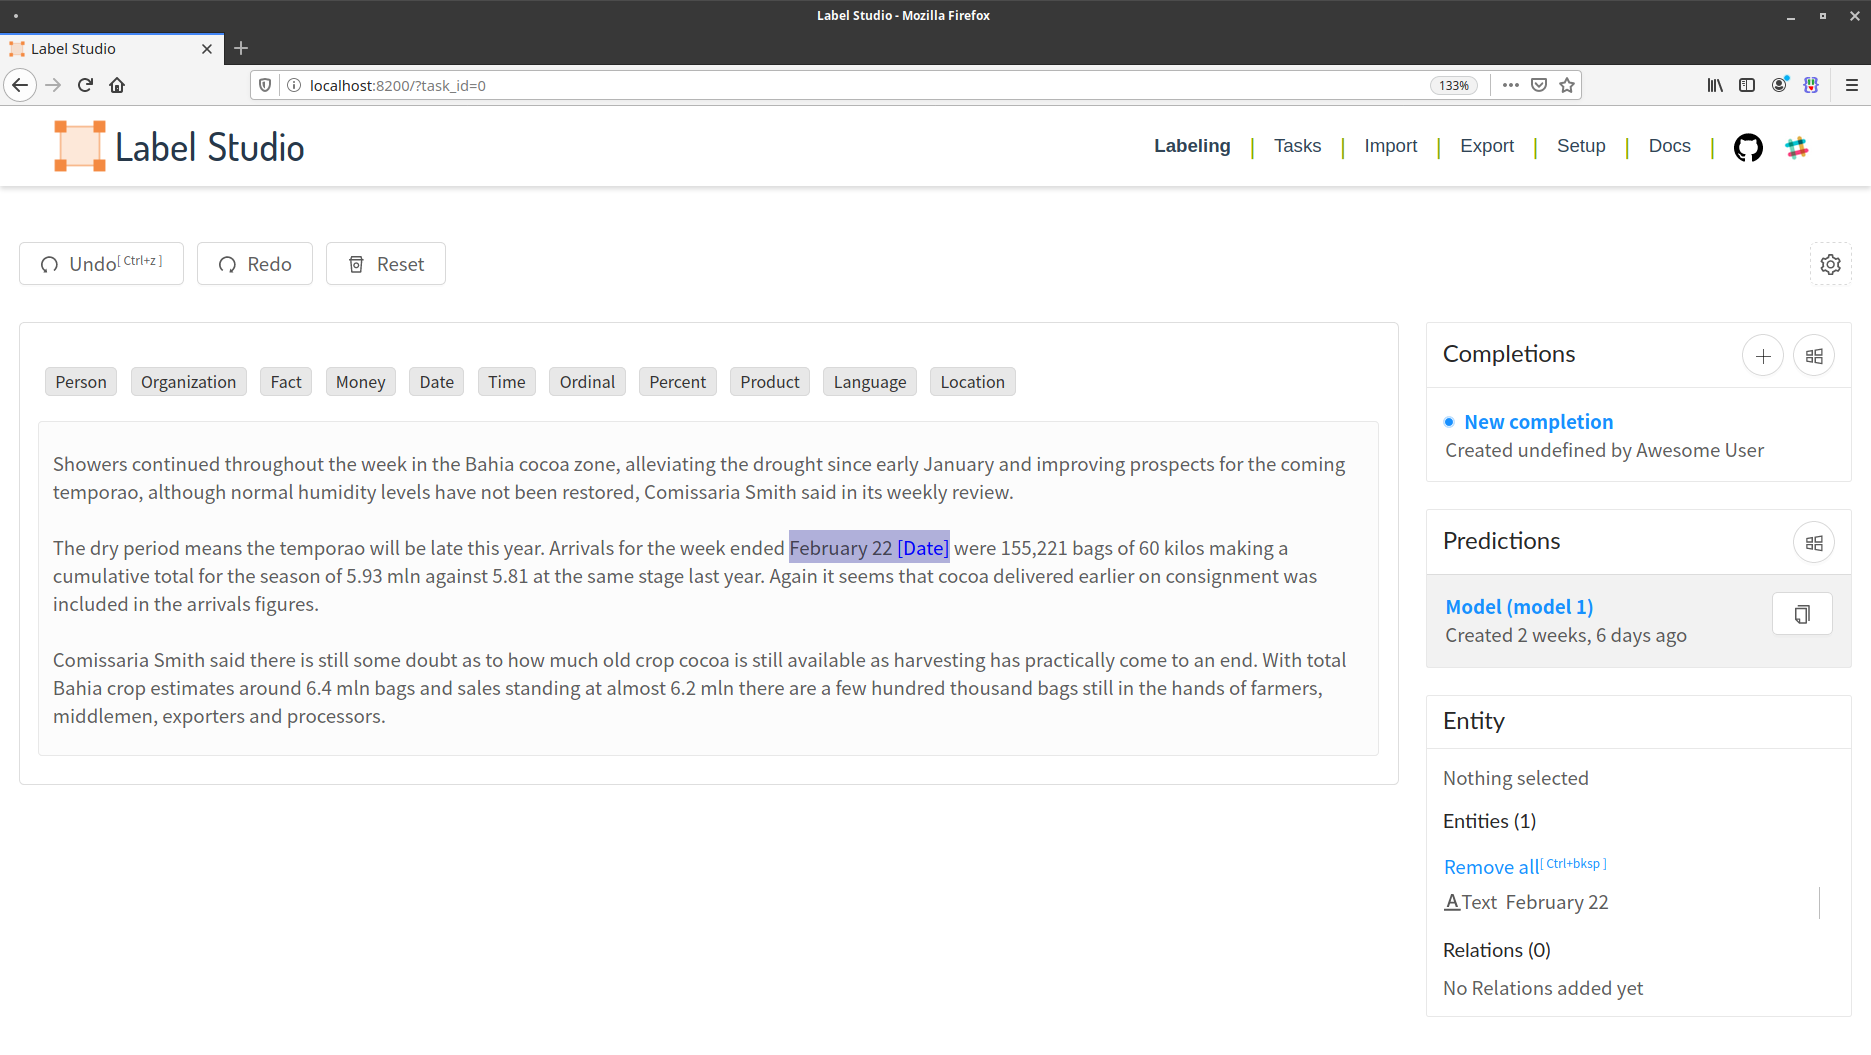Go to the Import page
Screen dimensions: 1871x1055
pos(1391,146)
